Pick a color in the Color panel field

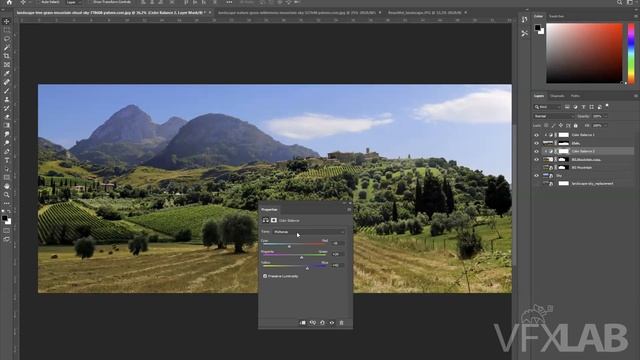click(584, 53)
